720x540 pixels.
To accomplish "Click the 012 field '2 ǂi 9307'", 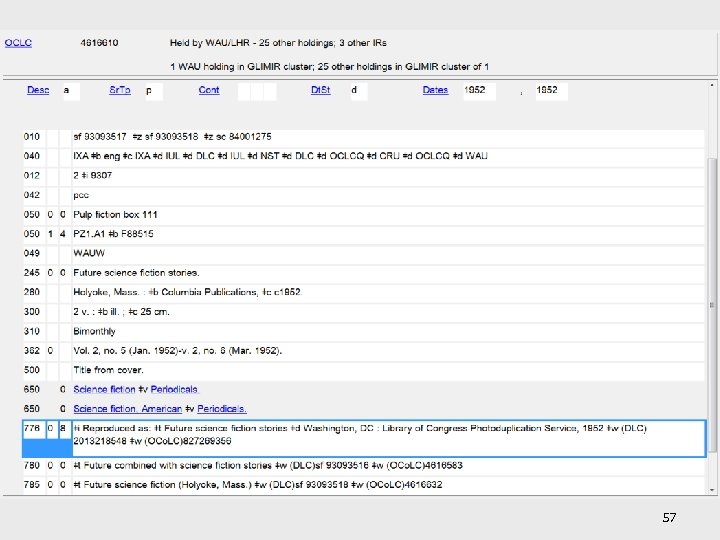I will point(92,175).
